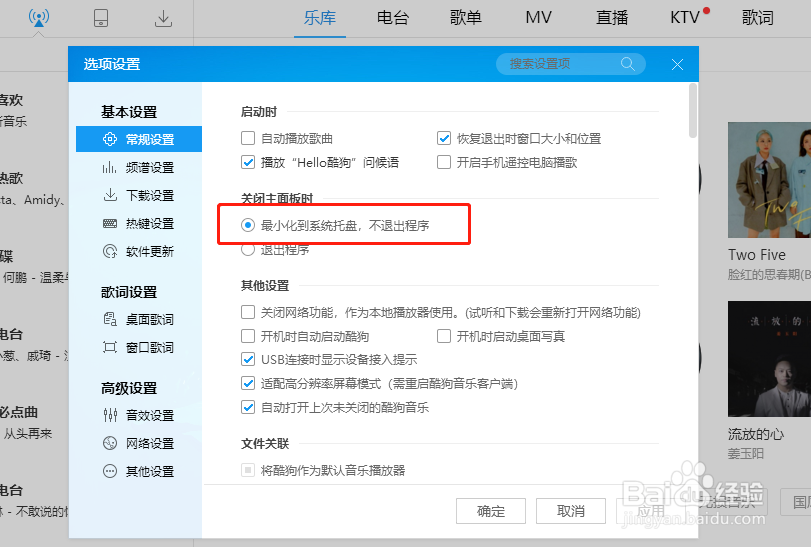Click the Two Five album title
The image size is (811, 547).
tap(757, 255)
